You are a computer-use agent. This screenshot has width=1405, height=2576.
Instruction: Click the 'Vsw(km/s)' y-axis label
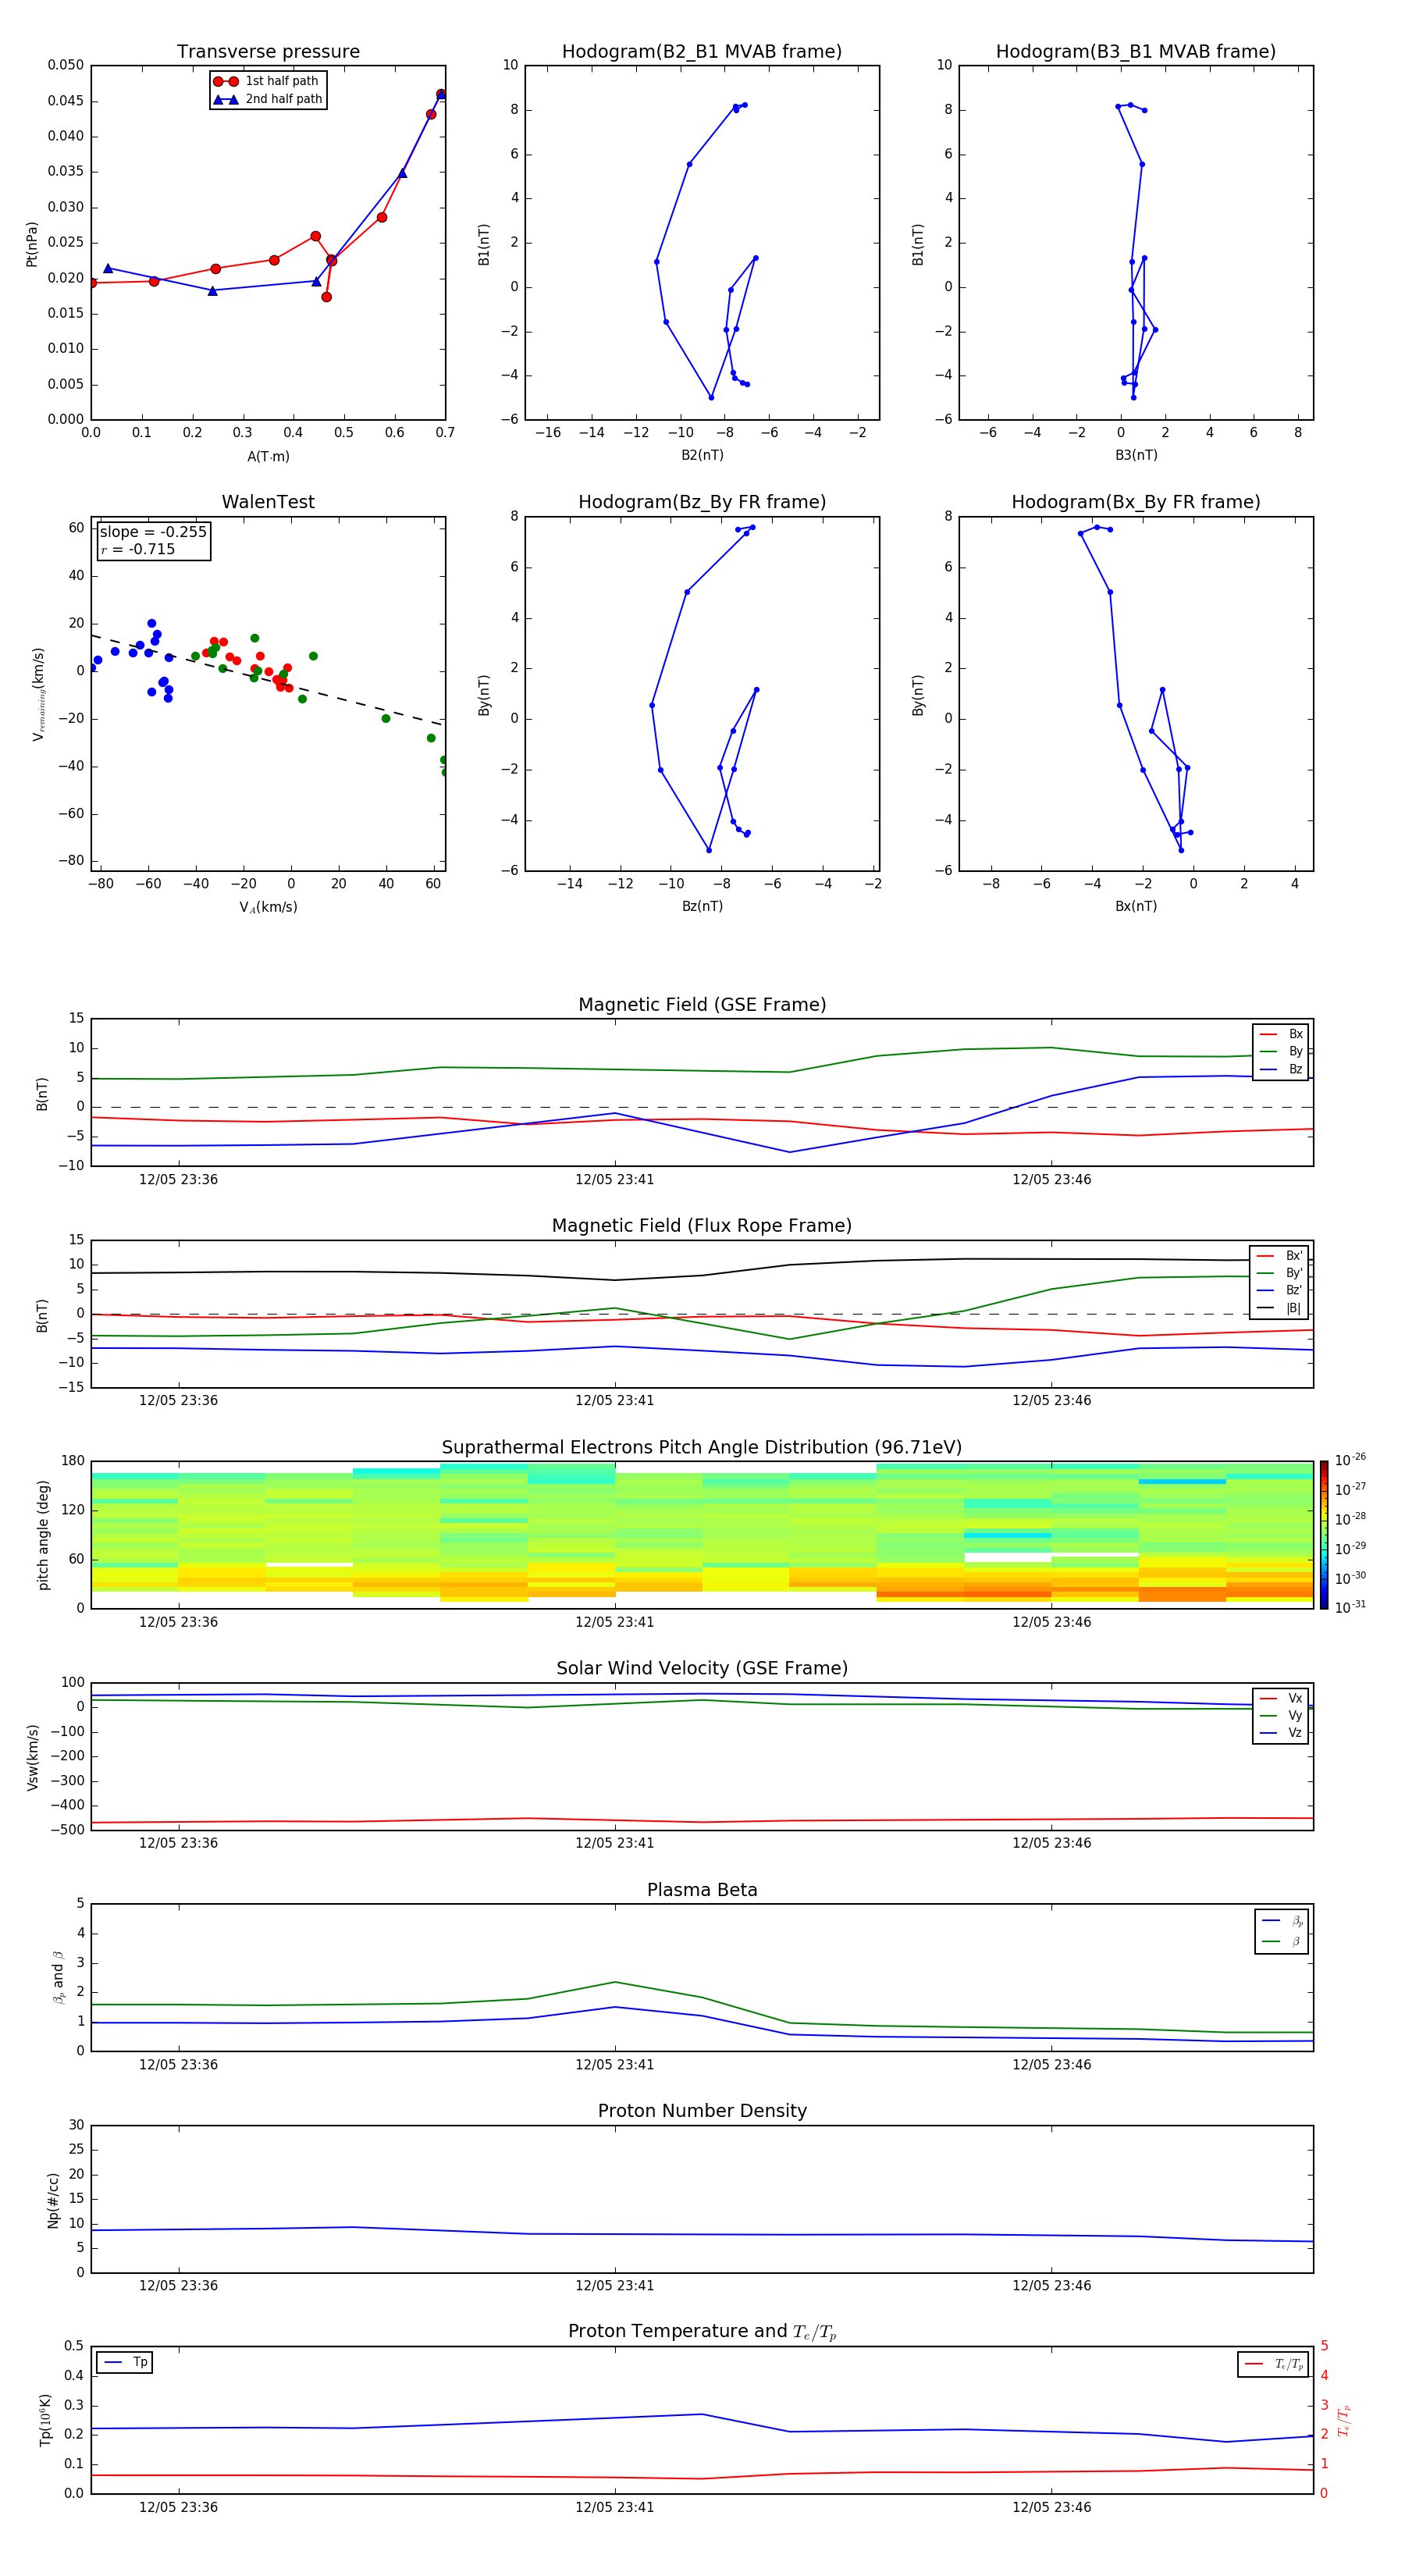pos(32,1757)
